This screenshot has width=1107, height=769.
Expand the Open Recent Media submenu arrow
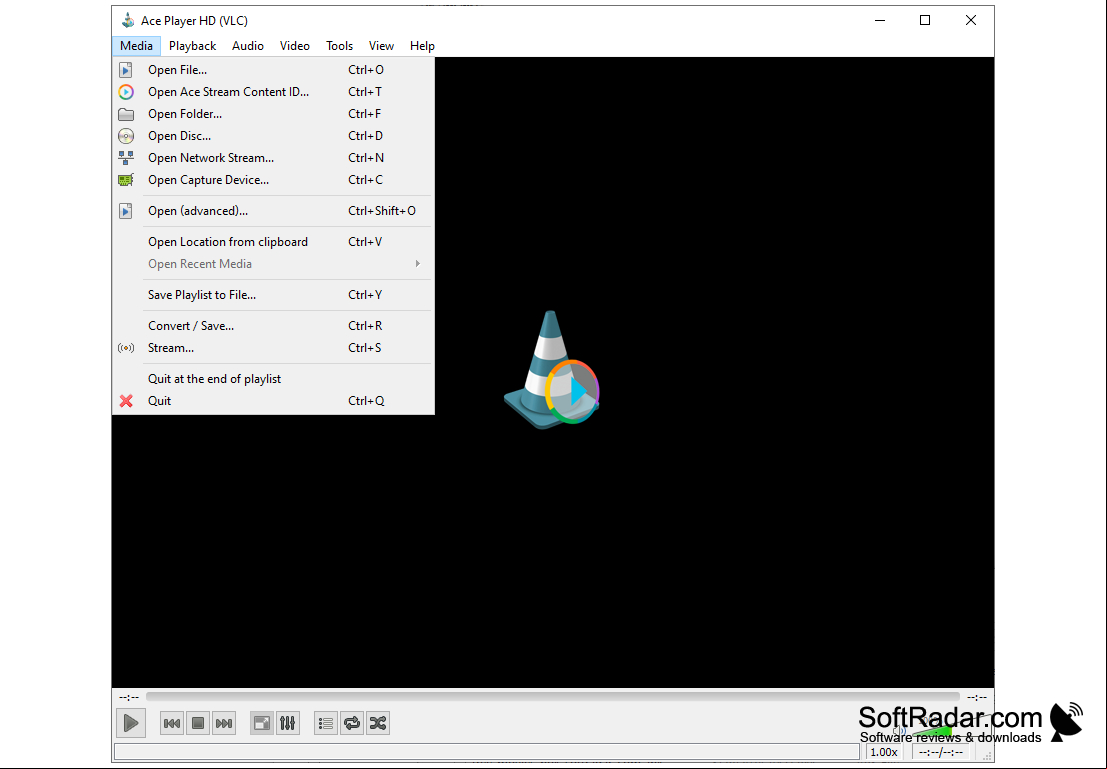[418, 263]
